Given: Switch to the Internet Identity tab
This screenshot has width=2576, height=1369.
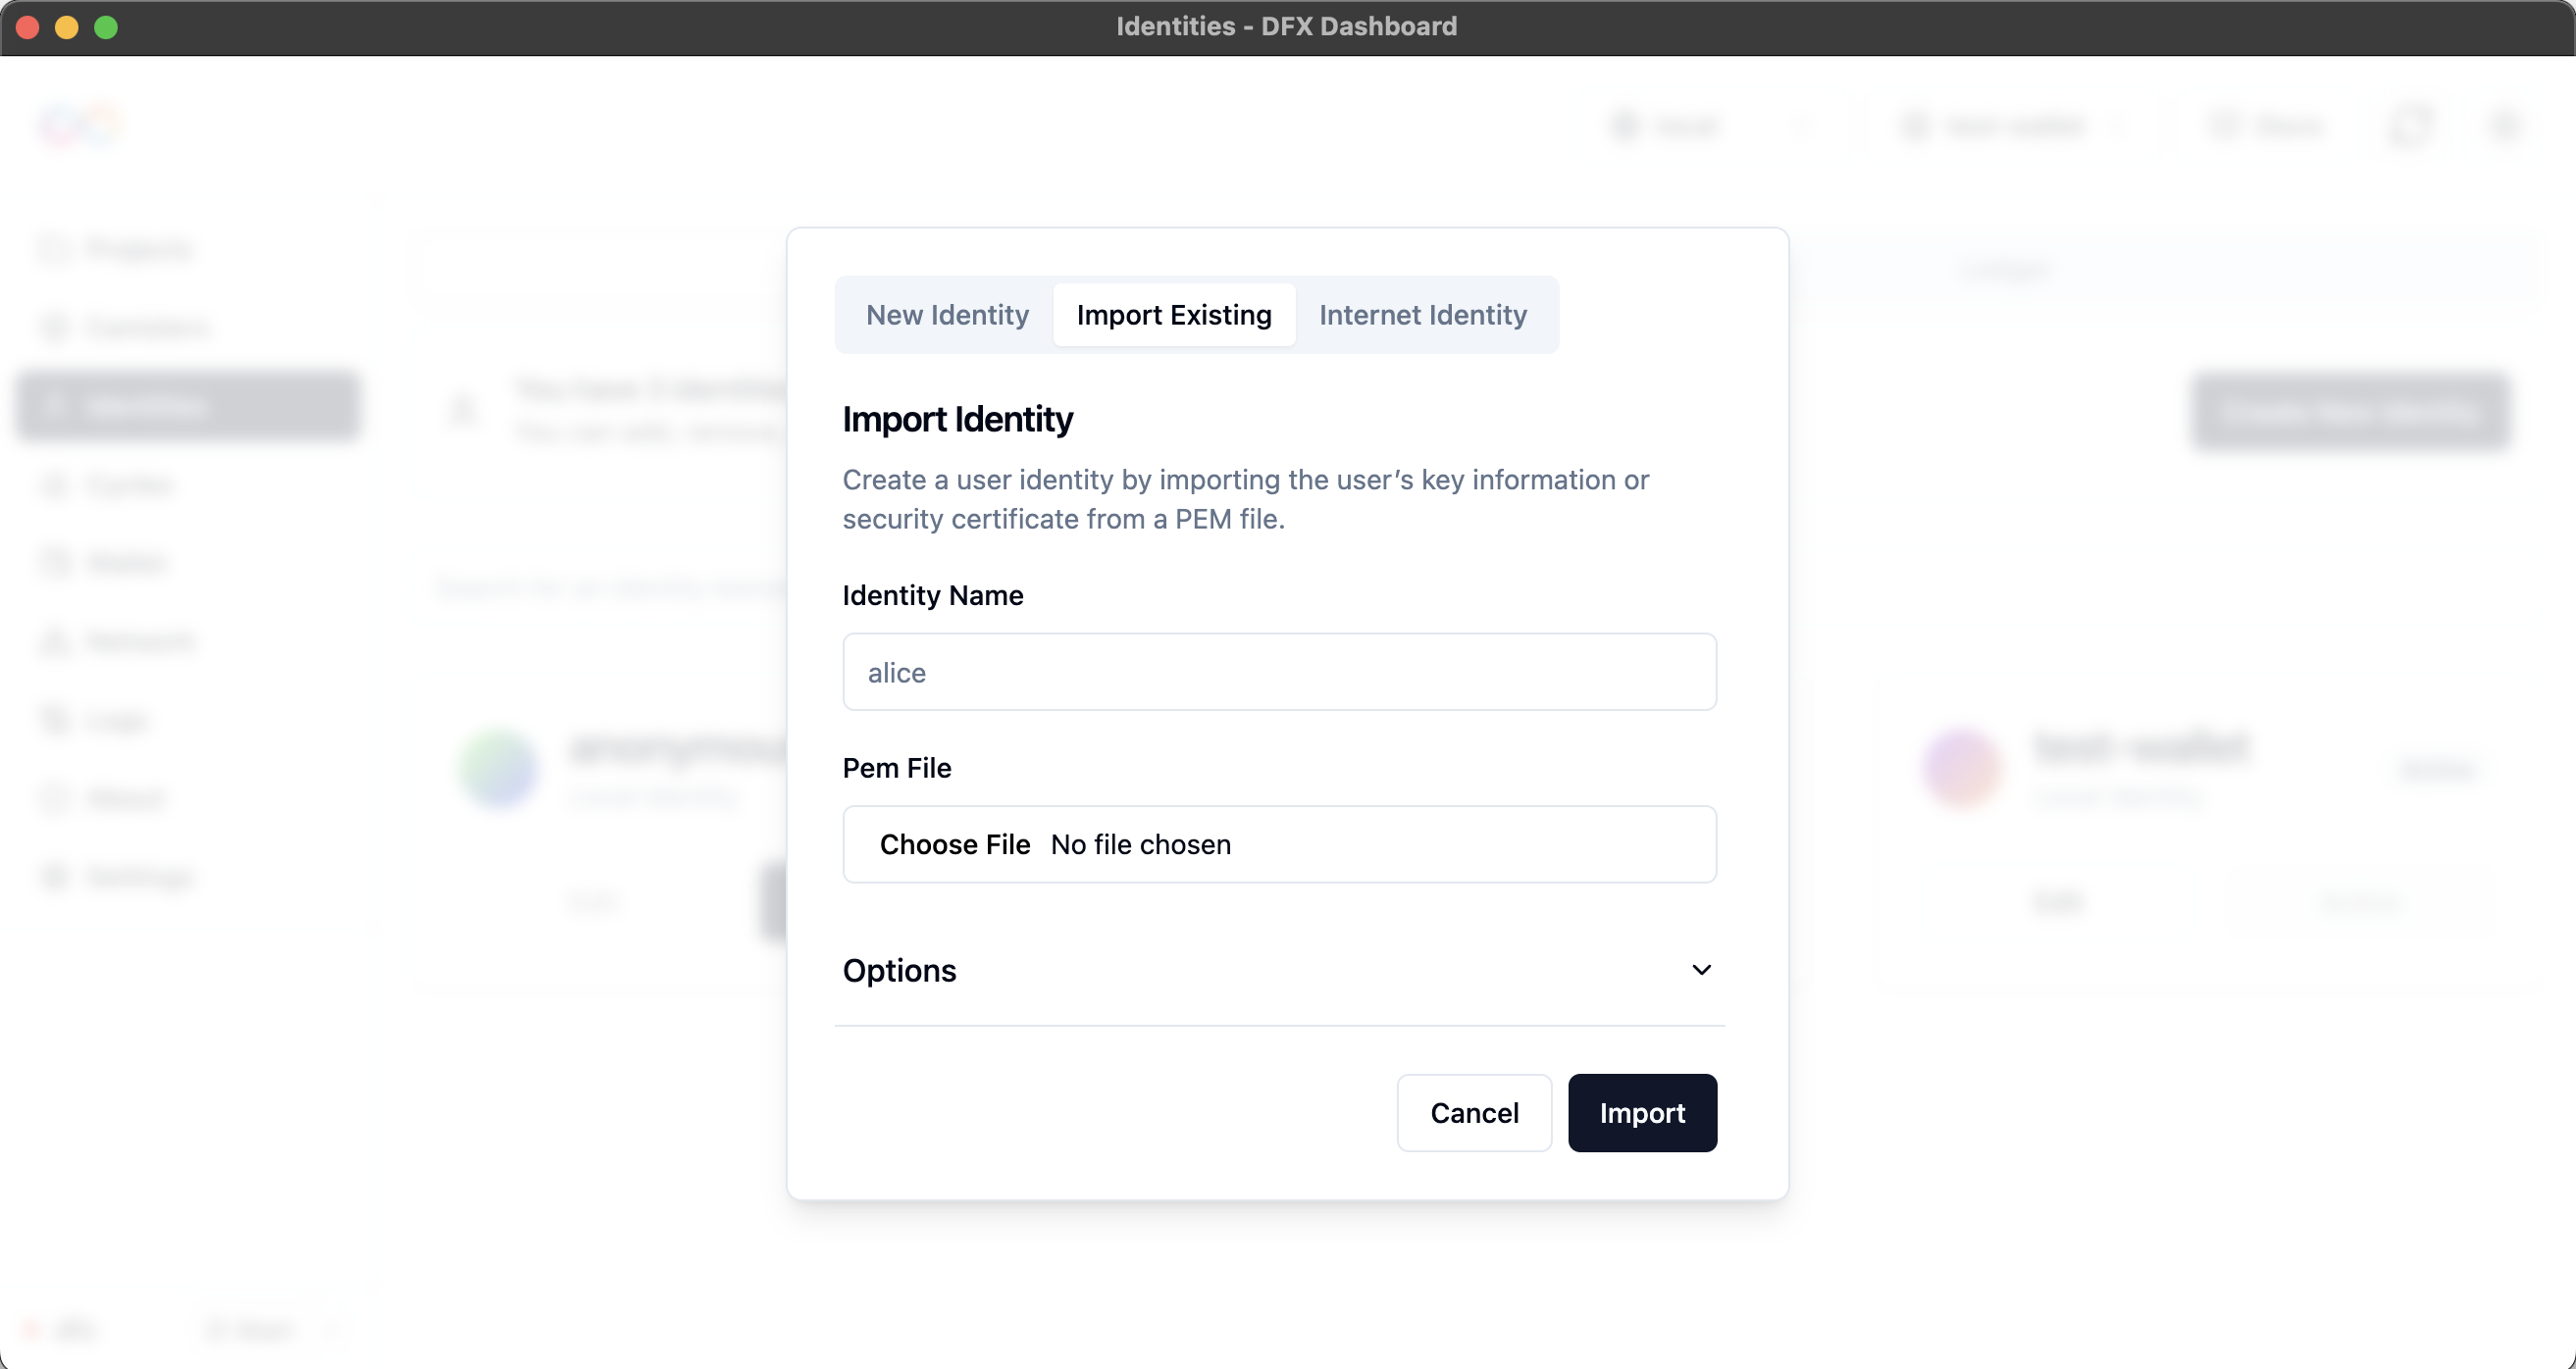Looking at the screenshot, I should point(1423,315).
